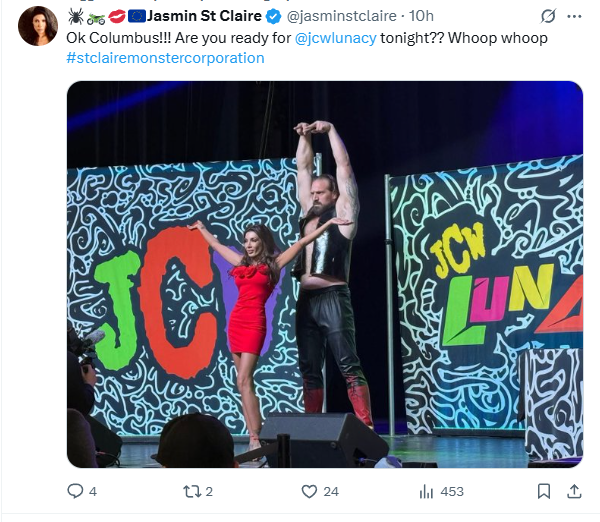Viewport: 600px width, 522px height.
Task: Click the 453 views count
Action: [452, 491]
